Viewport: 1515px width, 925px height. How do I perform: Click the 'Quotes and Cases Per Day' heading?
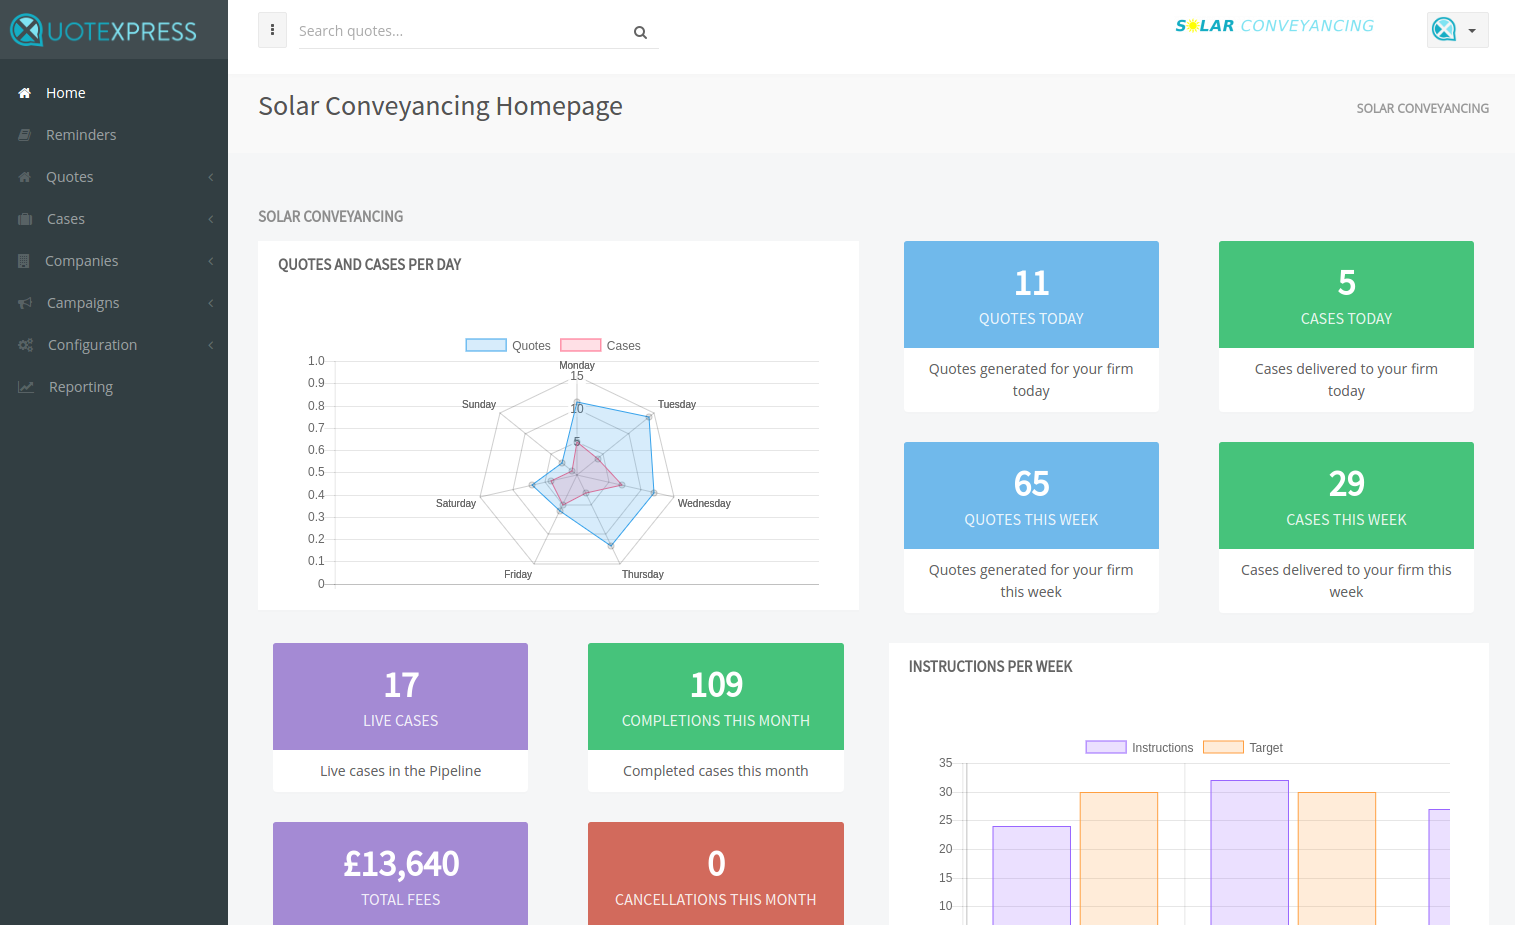click(x=369, y=264)
